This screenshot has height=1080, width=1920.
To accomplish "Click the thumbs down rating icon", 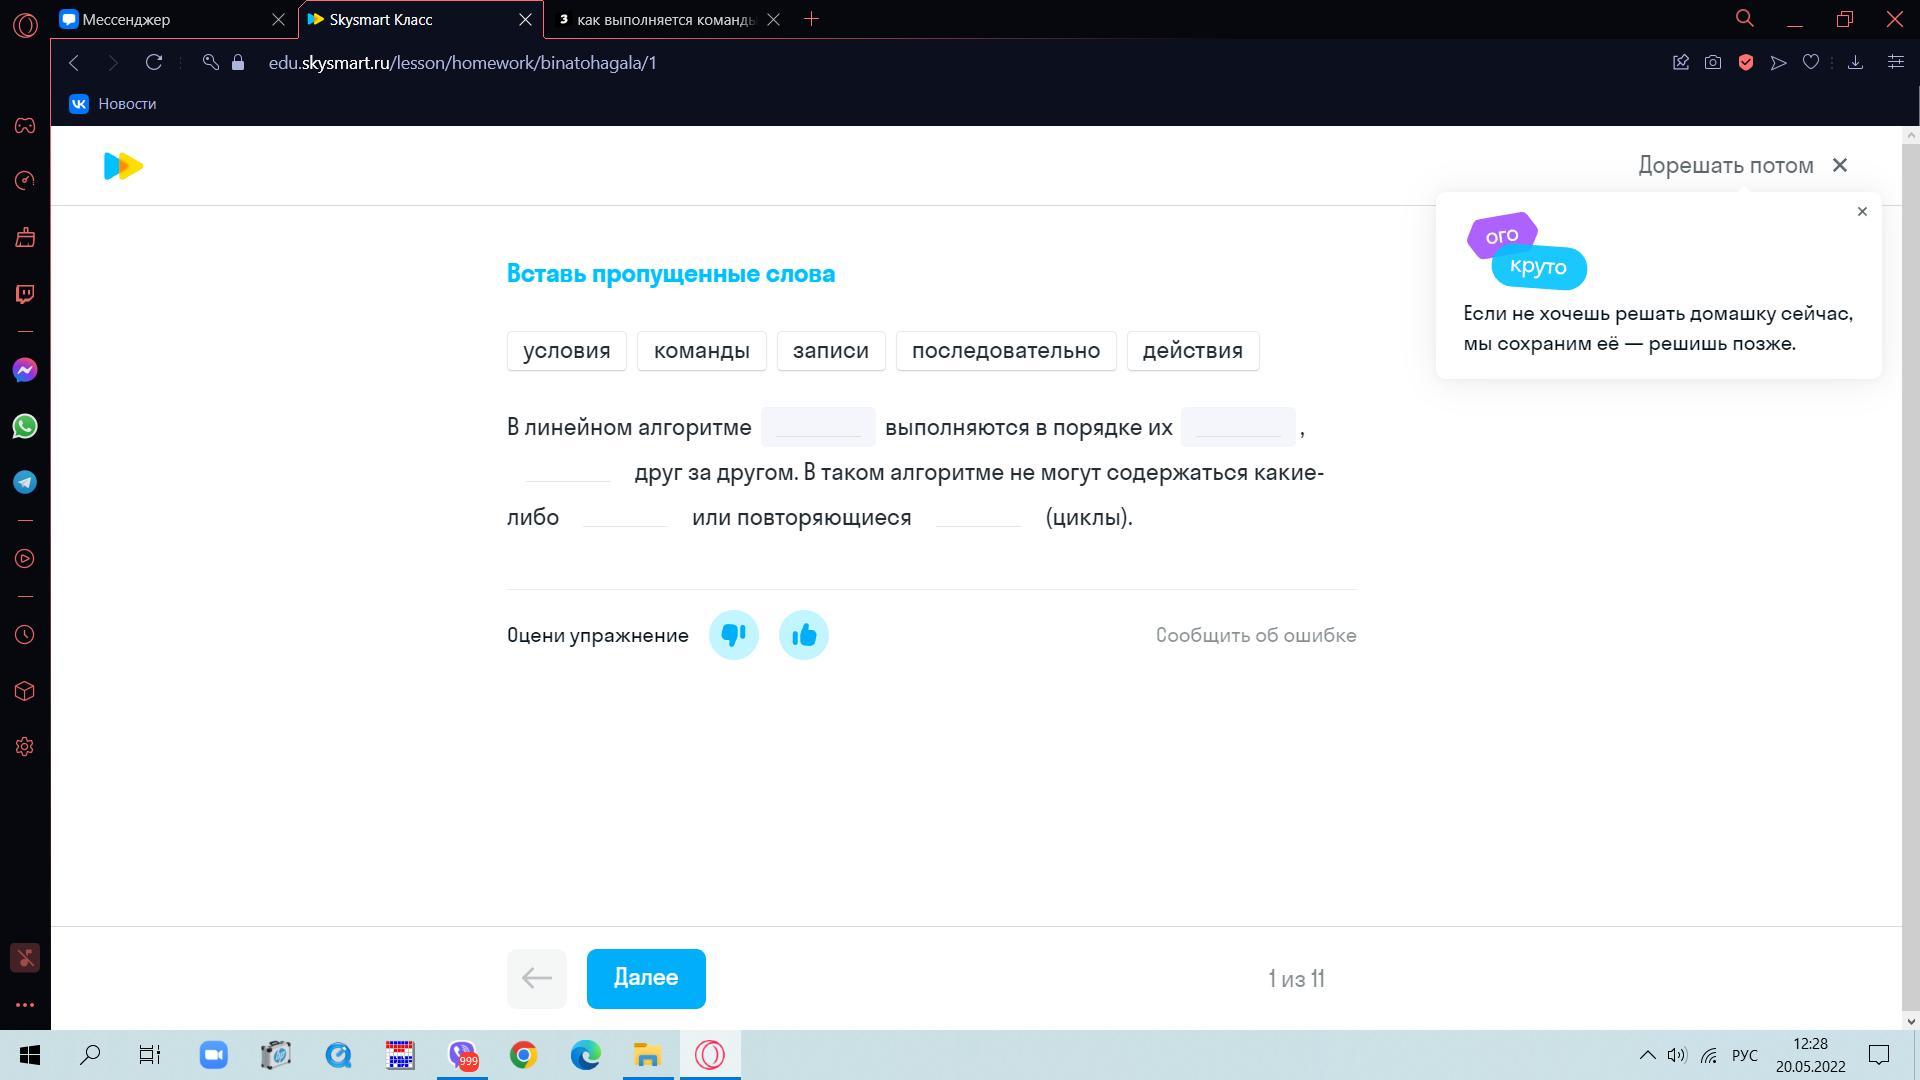I will click(733, 635).
